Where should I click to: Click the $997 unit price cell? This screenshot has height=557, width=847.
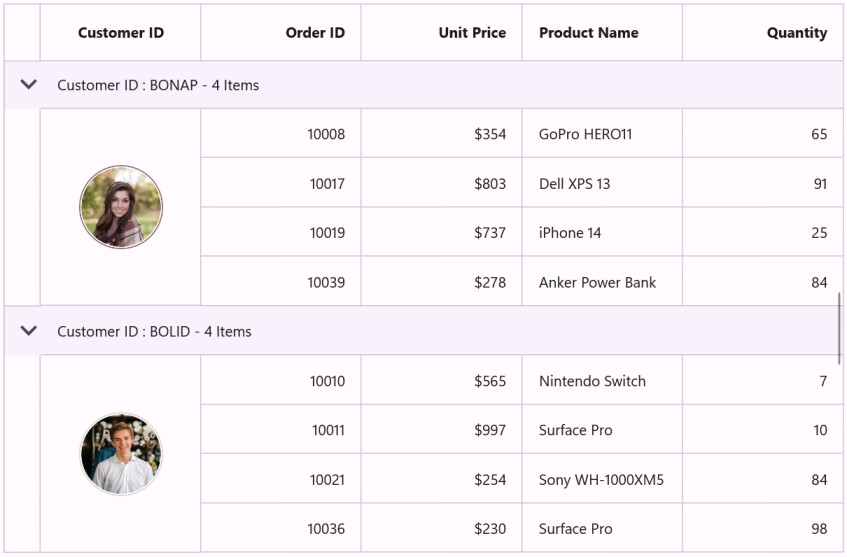pos(490,430)
